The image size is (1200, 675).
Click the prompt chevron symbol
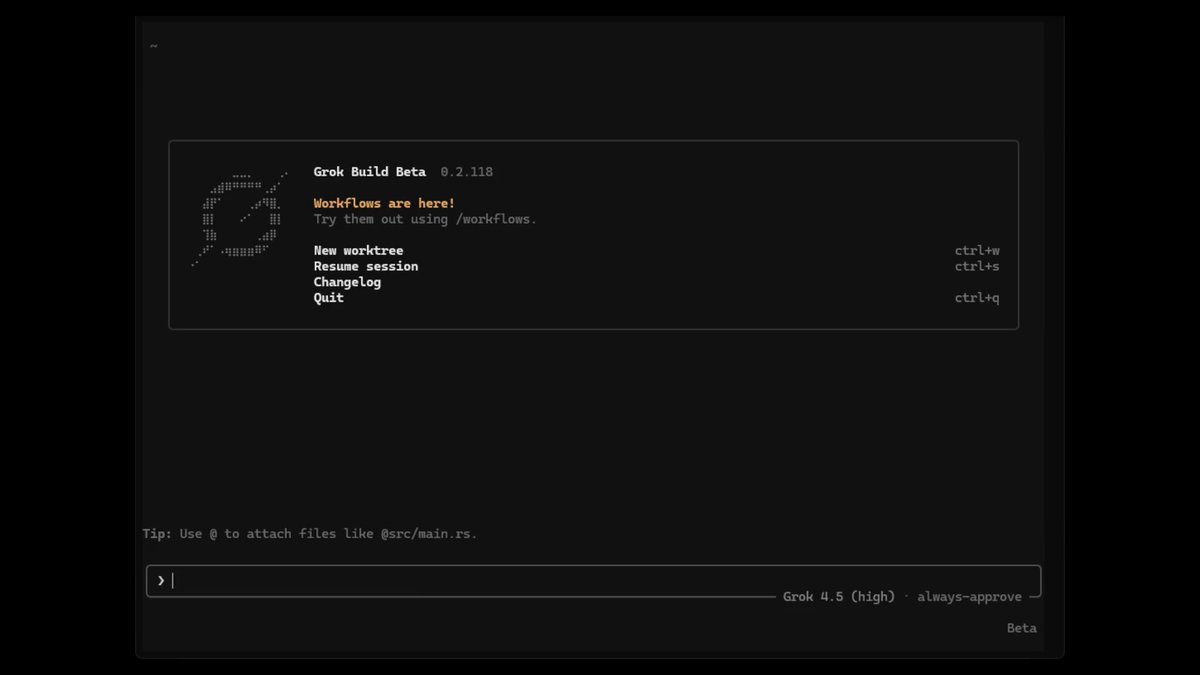coord(161,581)
